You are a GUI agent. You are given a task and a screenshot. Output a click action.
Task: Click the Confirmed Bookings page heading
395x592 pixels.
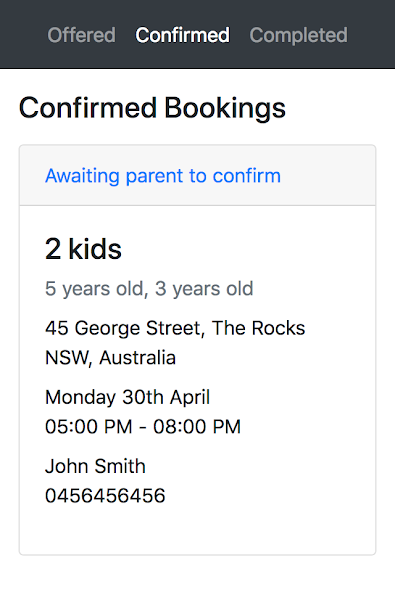152,108
